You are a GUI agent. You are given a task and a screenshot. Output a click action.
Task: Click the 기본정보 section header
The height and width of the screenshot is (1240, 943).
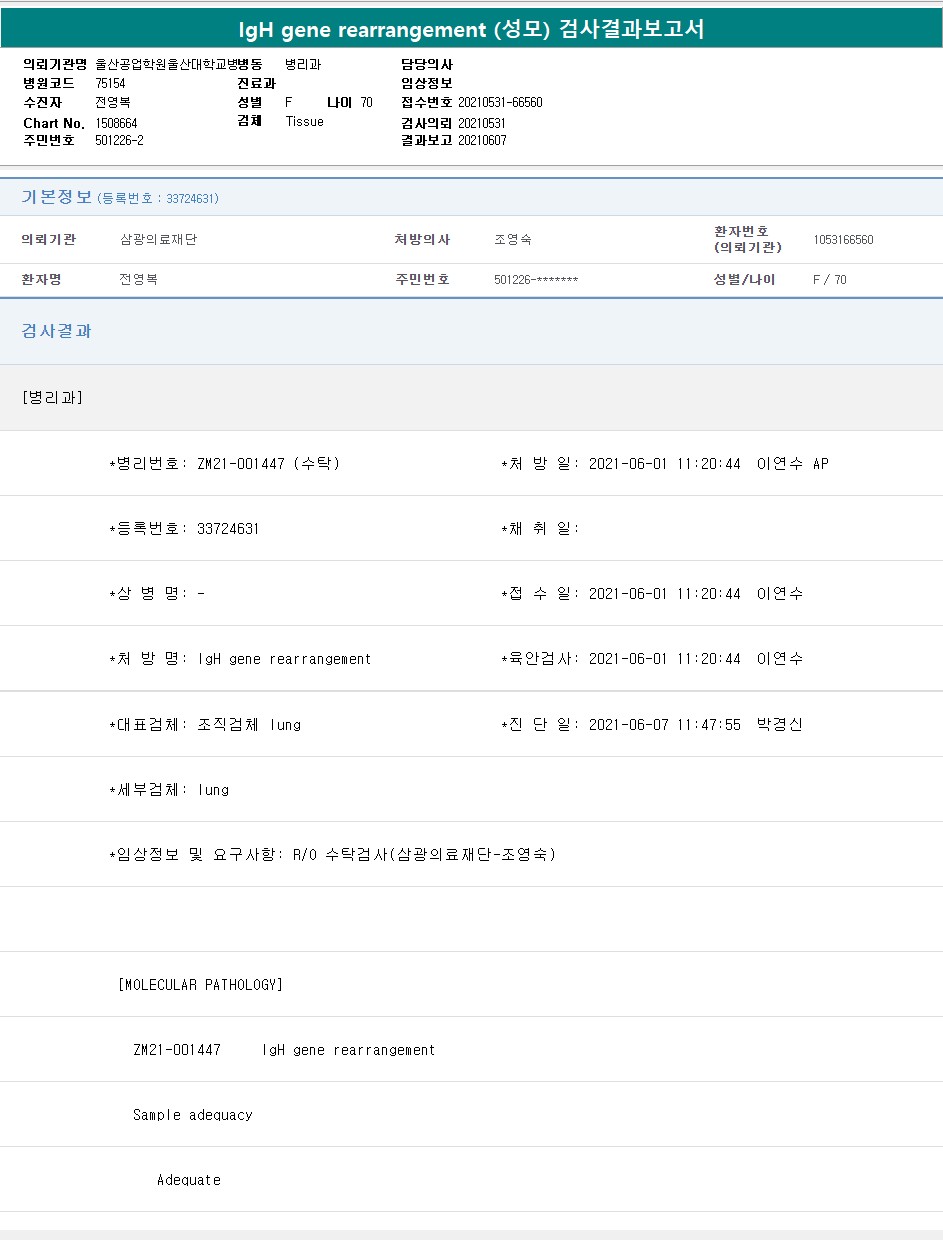pyautogui.click(x=57, y=197)
